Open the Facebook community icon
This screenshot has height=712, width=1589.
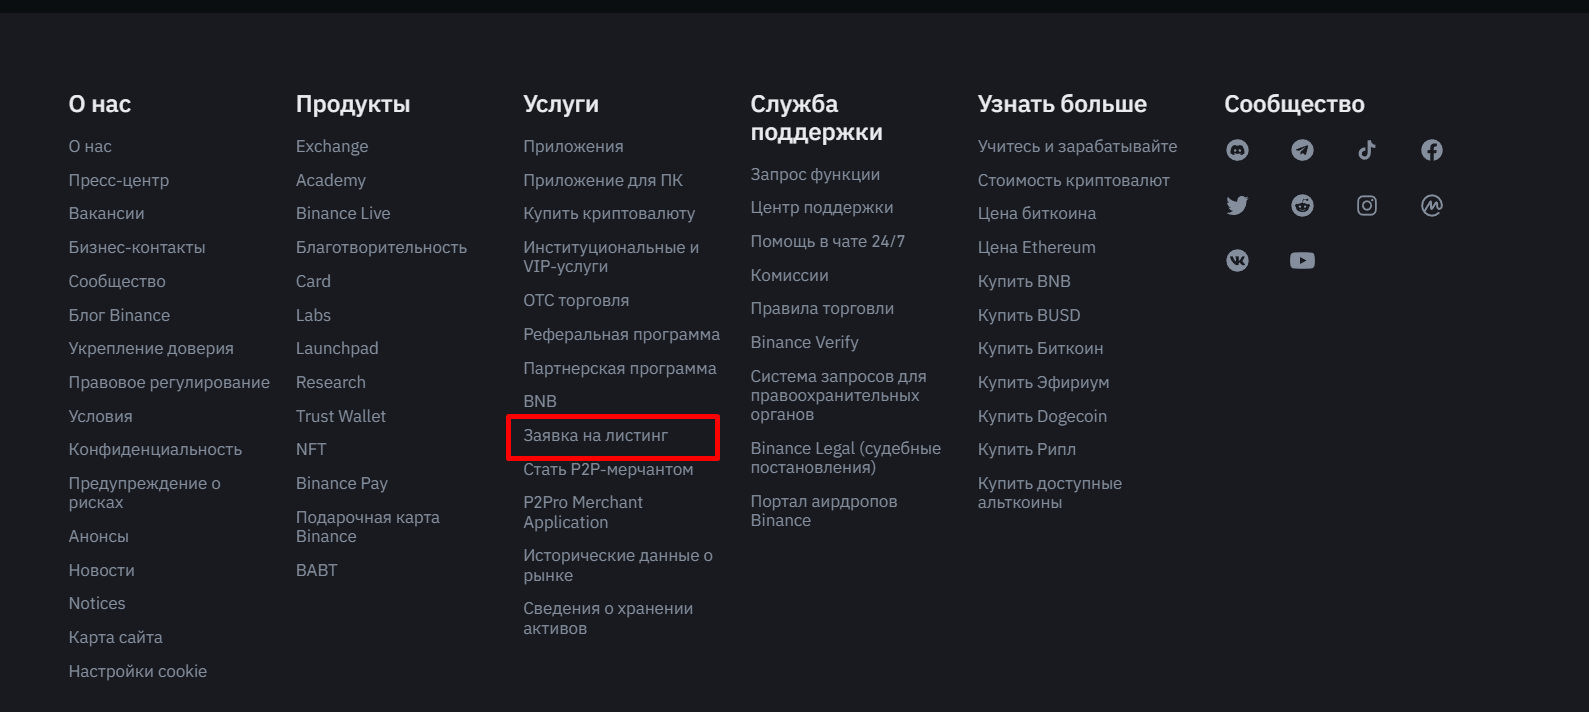tap(1432, 150)
